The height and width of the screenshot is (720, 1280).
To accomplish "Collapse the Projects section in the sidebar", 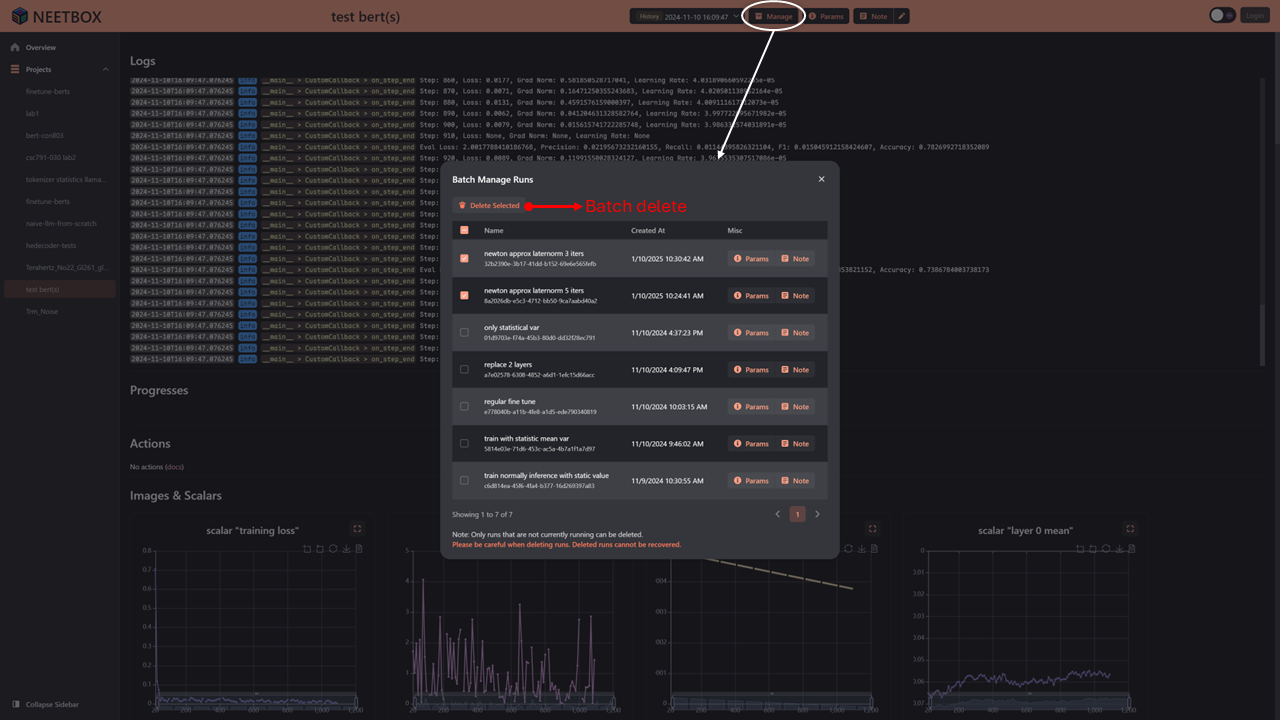I will point(104,69).
